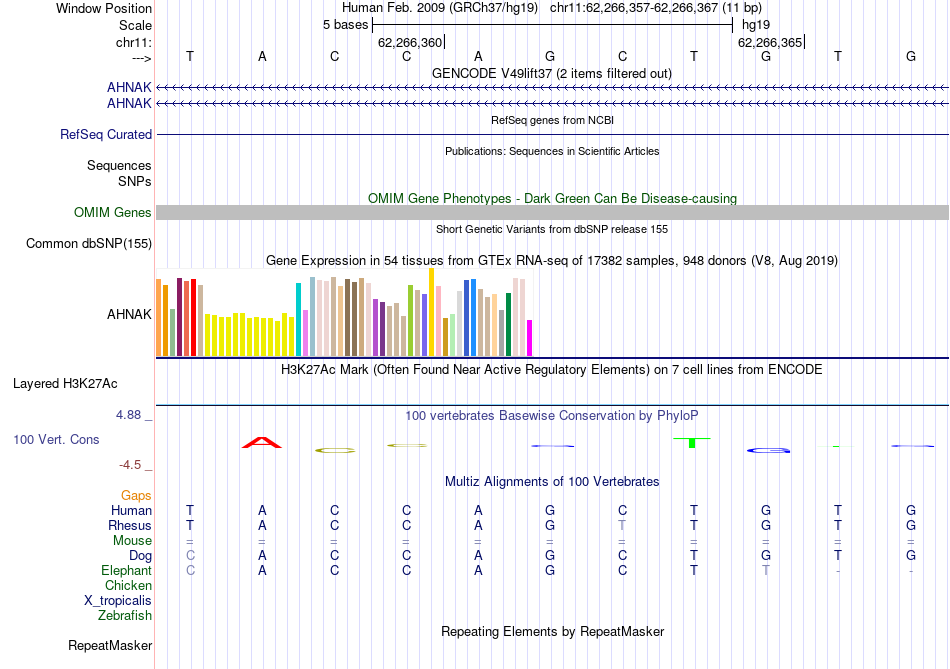Click the Sequences track label

tap(119, 165)
